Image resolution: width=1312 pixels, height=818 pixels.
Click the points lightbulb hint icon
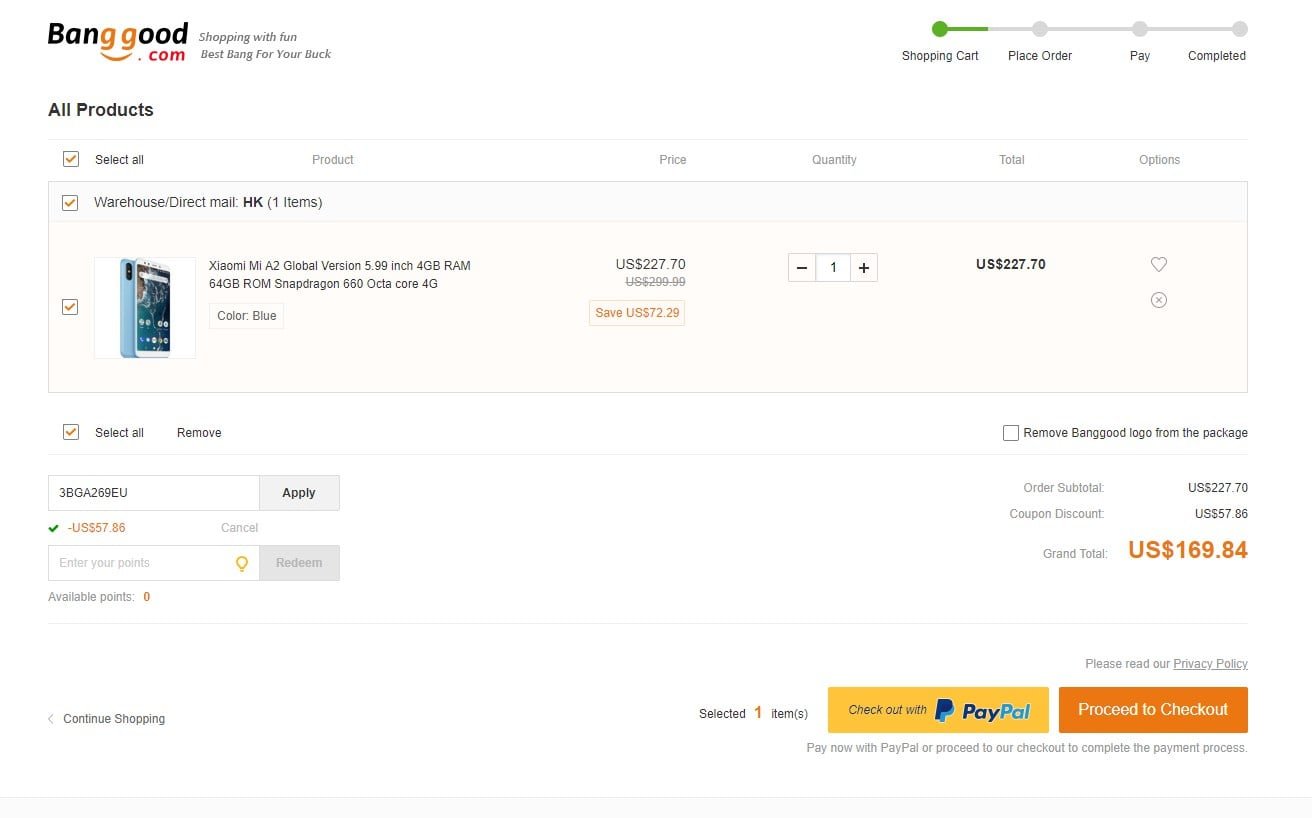point(242,563)
